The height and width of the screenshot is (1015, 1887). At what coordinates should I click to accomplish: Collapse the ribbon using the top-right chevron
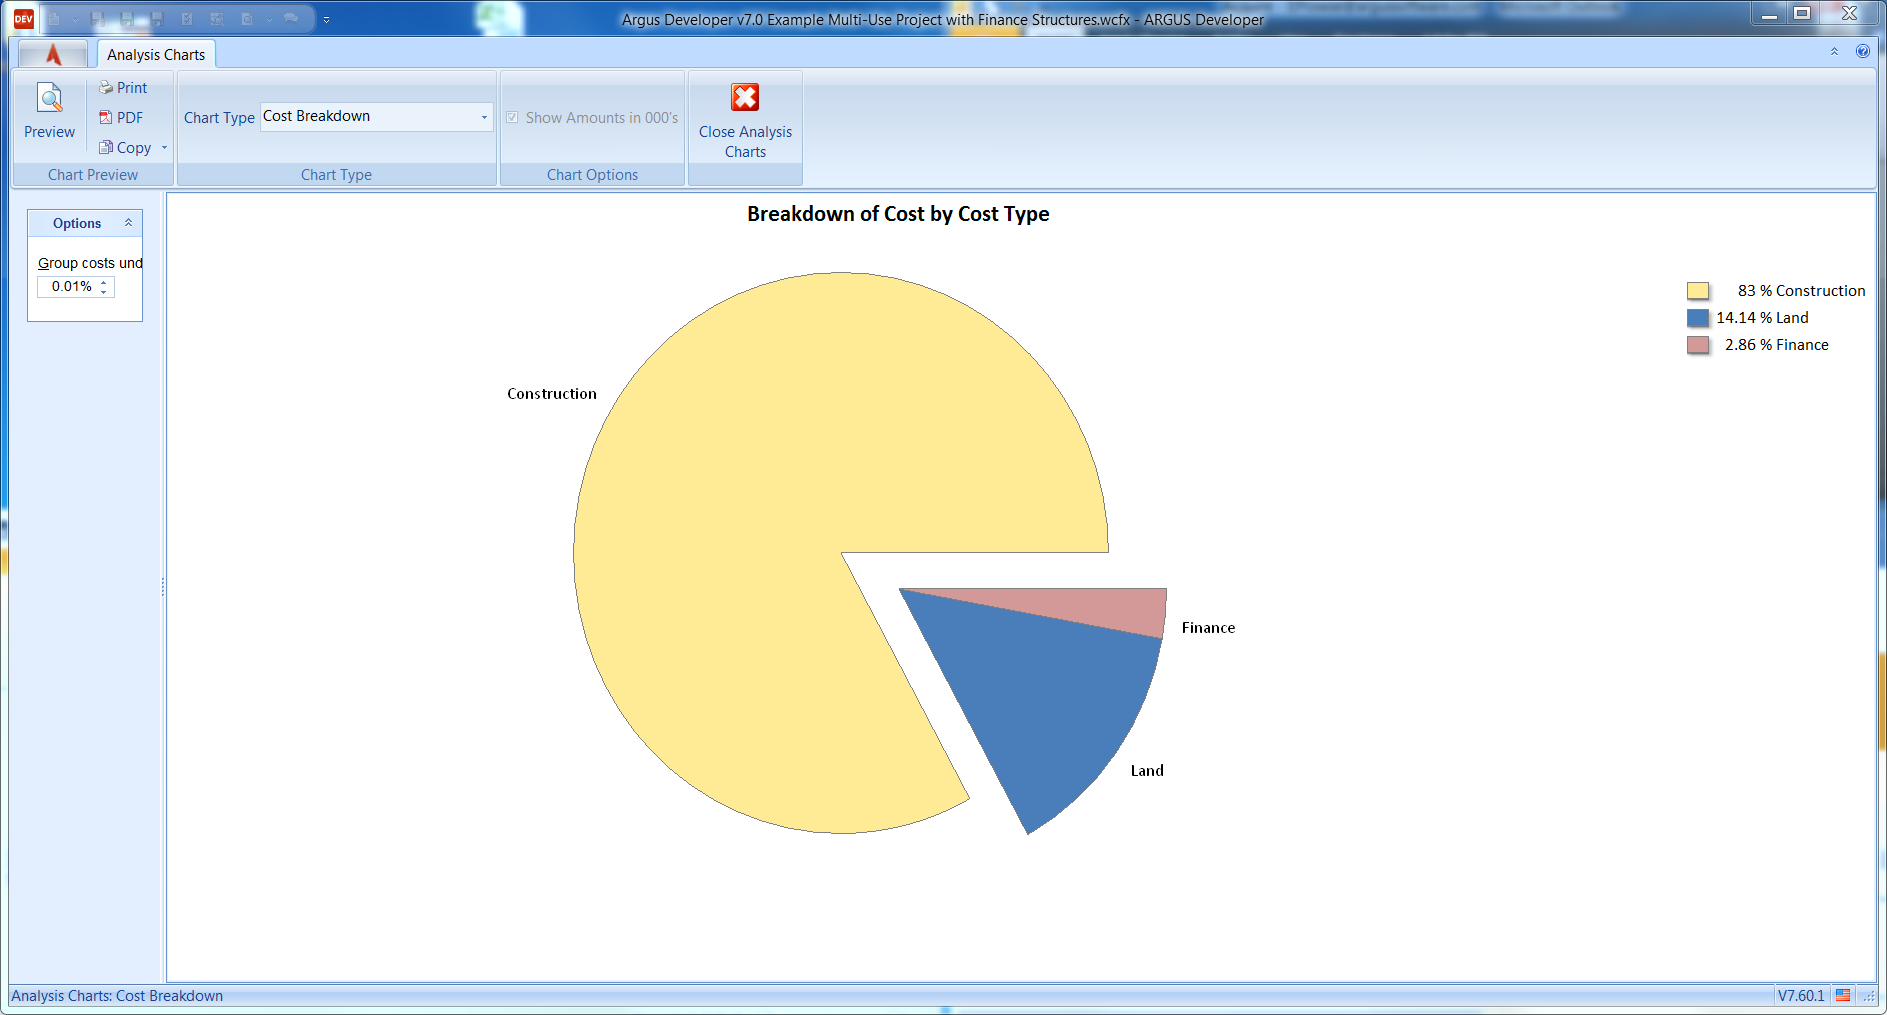[x=1835, y=51]
